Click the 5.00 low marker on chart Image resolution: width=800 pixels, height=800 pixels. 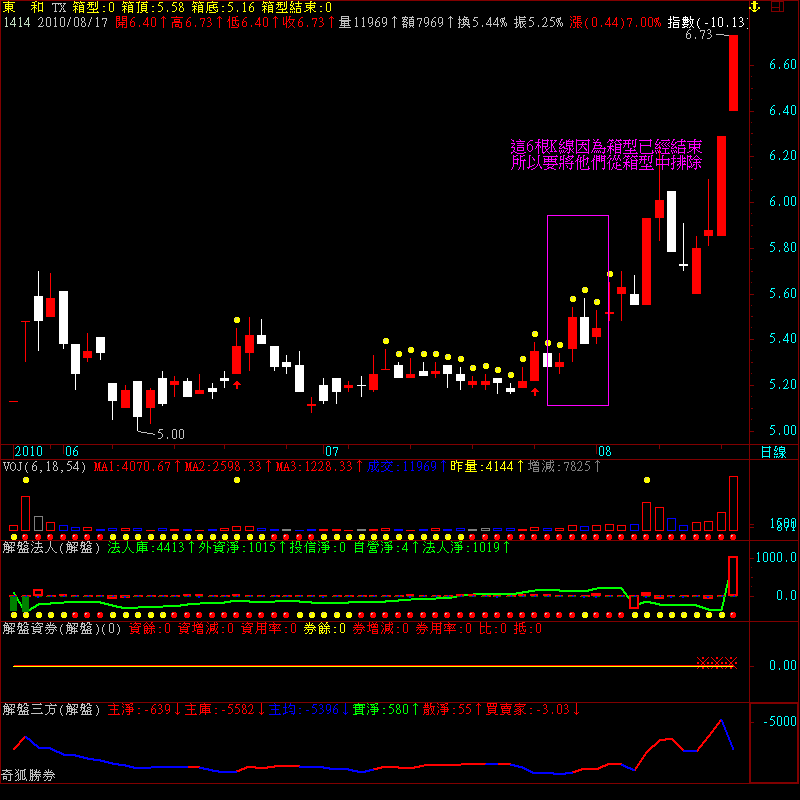[171, 434]
